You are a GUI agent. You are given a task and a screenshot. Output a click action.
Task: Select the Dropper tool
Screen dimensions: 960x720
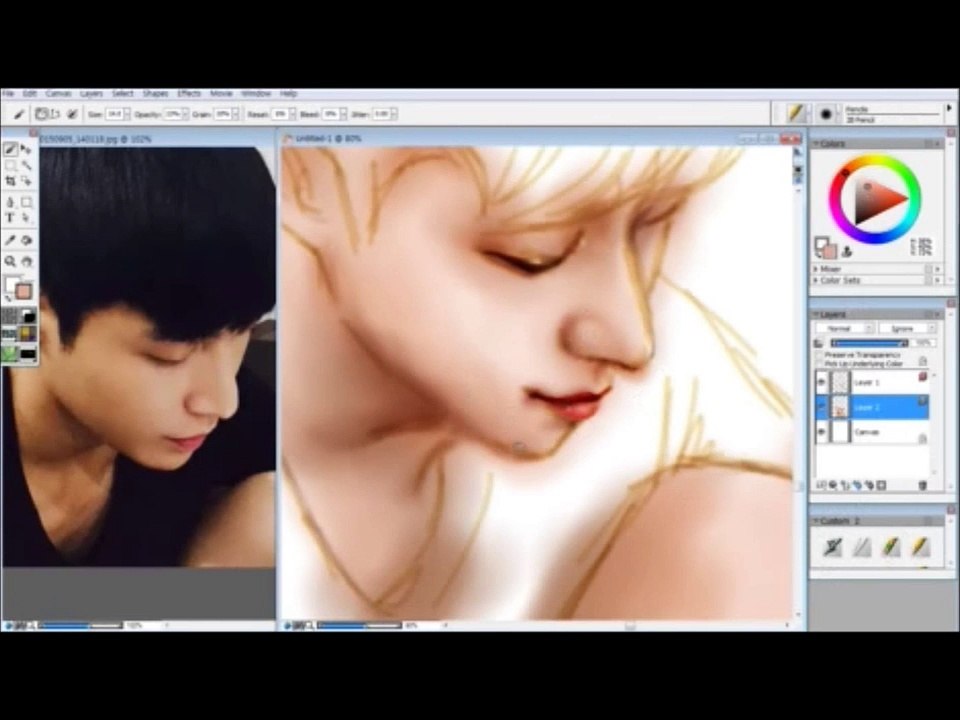pos(10,240)
